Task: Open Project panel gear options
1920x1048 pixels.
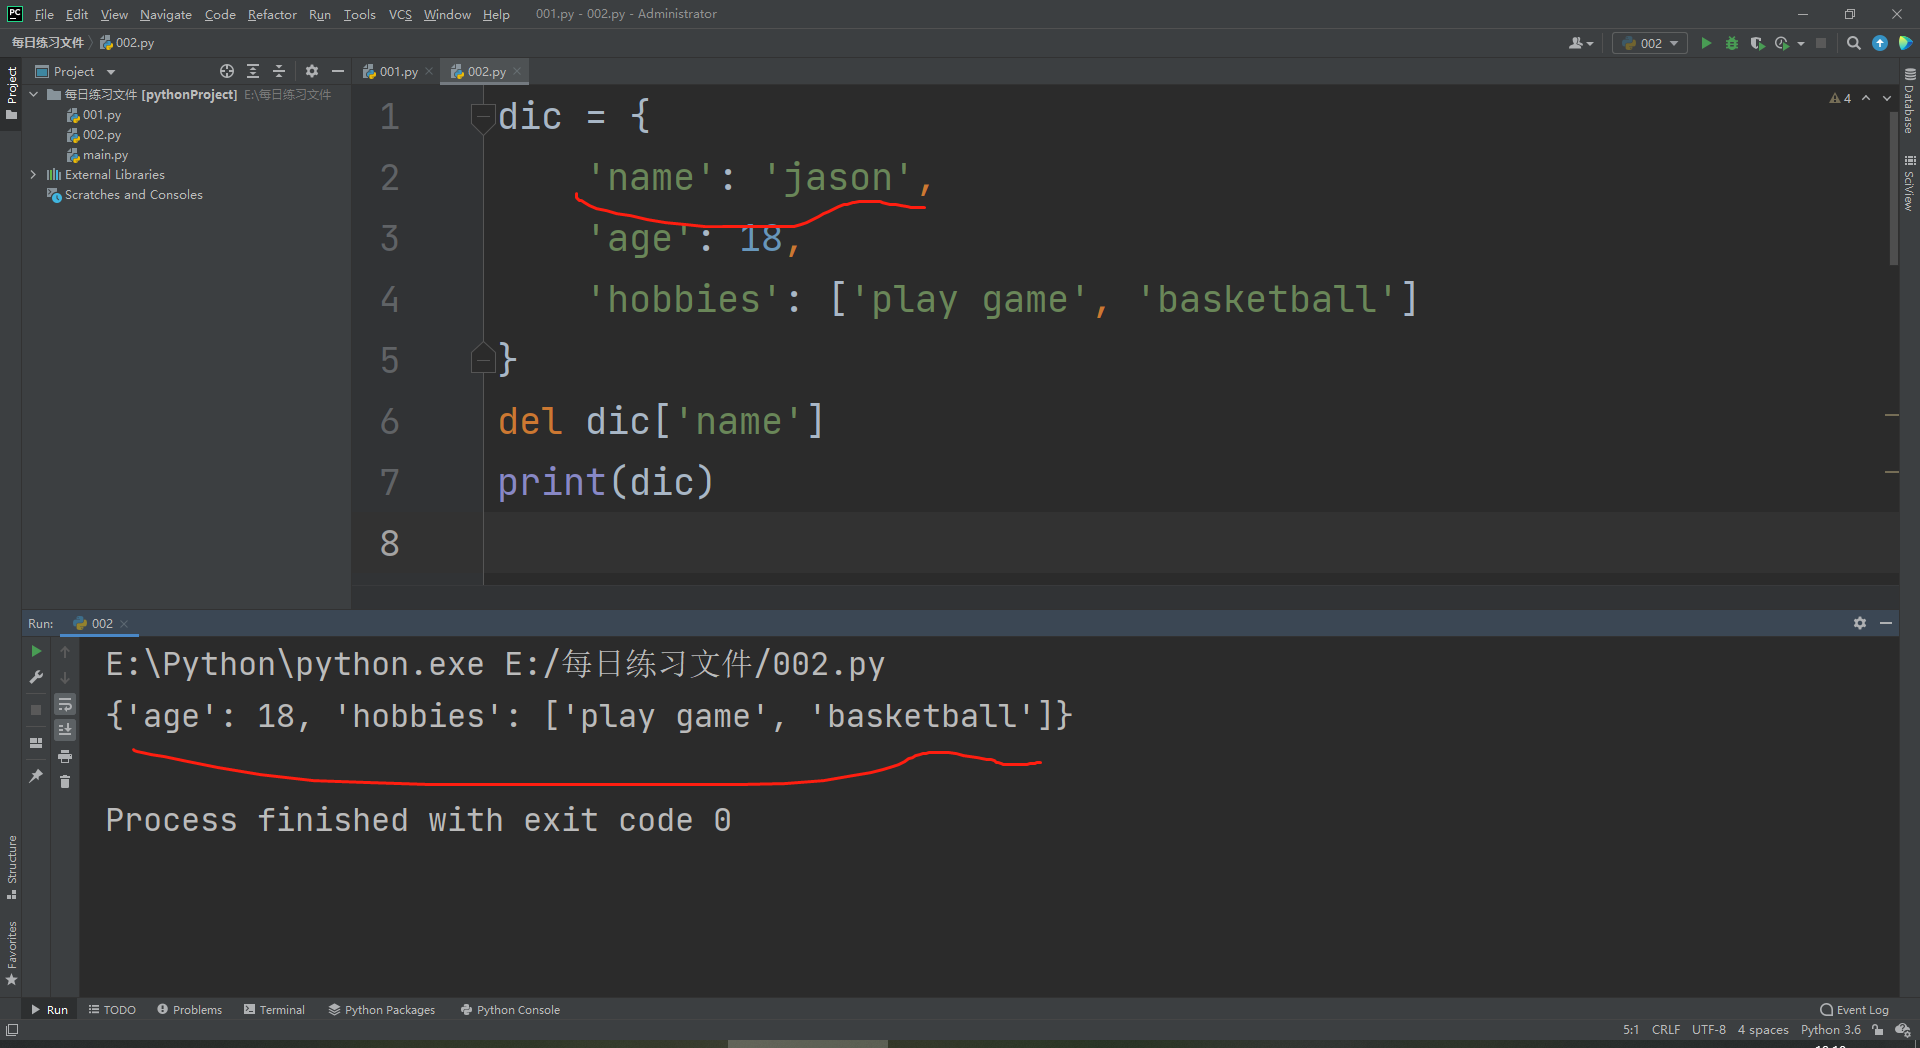Action: pos(312,71)
